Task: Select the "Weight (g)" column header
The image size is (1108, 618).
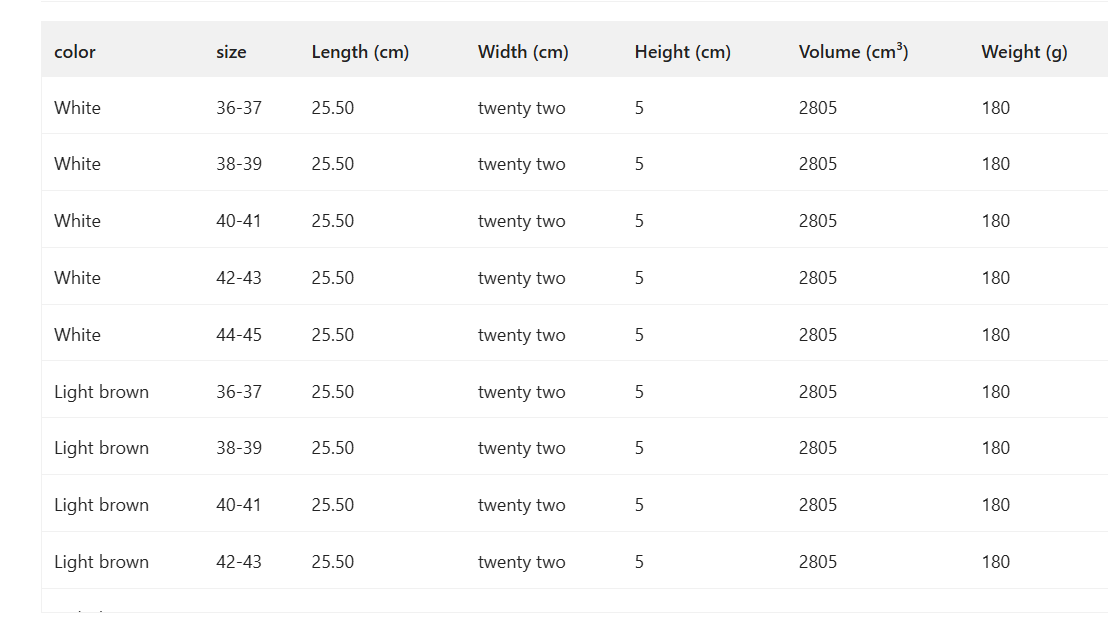Action: 1024,52
